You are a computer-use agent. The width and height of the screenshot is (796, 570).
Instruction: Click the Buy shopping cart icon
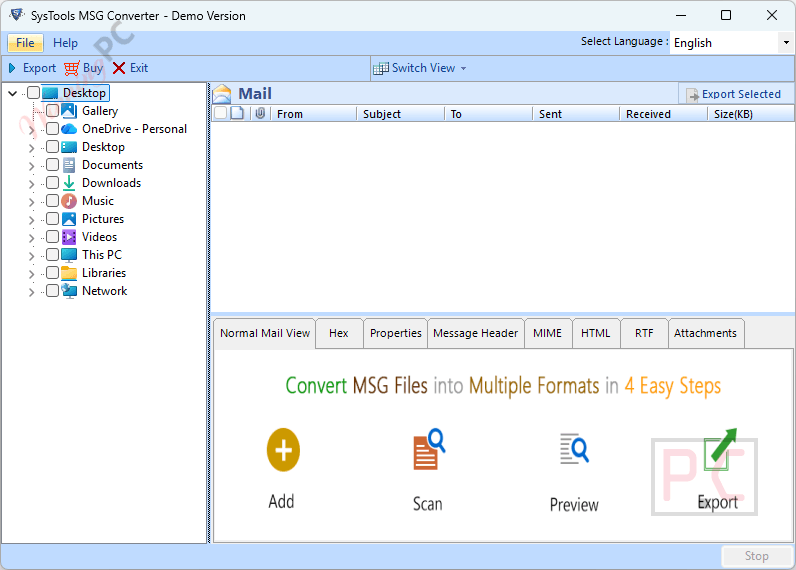(72, 68)
